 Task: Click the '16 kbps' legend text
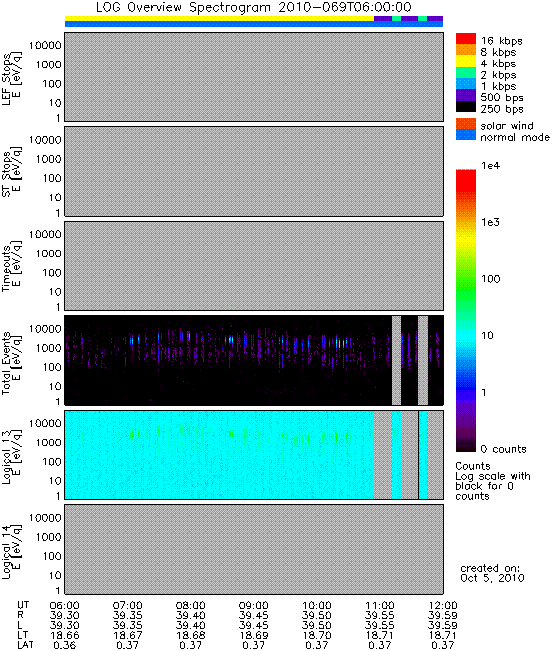tap(501, 41)
